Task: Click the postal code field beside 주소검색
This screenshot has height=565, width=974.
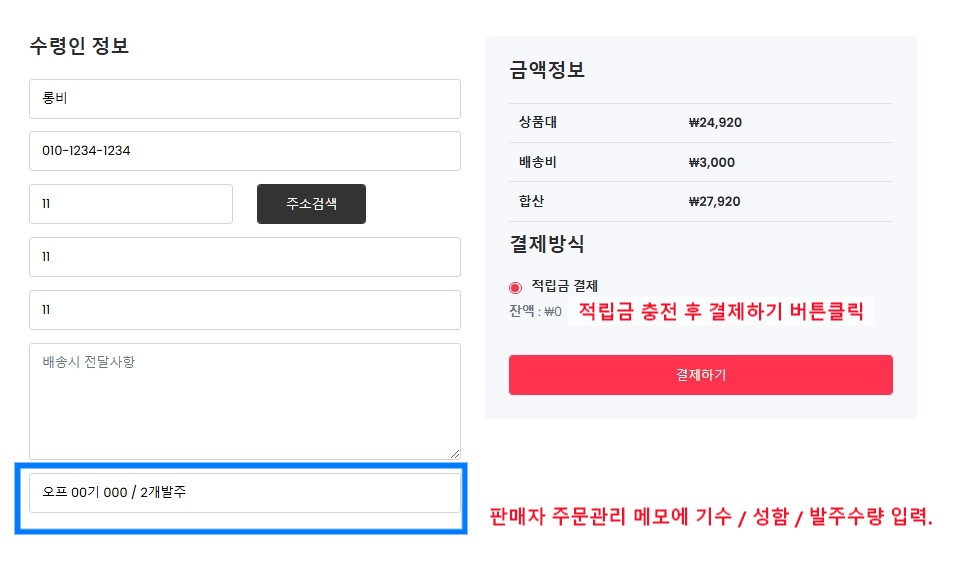Action: [131, 204]
